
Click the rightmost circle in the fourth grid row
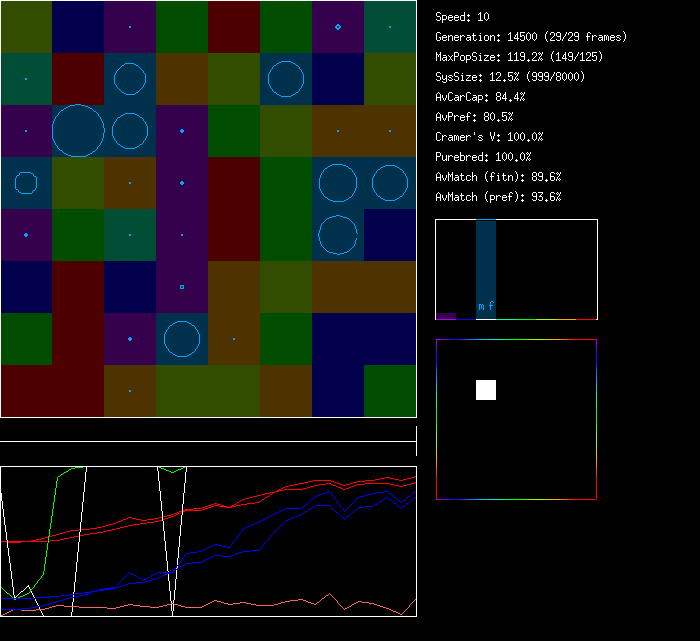(390, 183)
